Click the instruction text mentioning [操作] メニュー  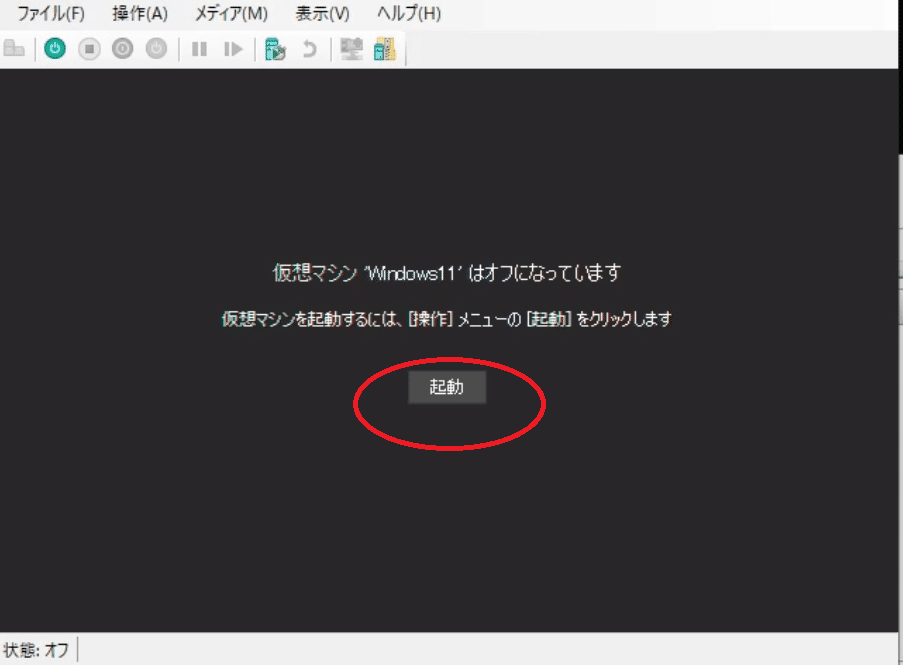[x=447, y=319]
